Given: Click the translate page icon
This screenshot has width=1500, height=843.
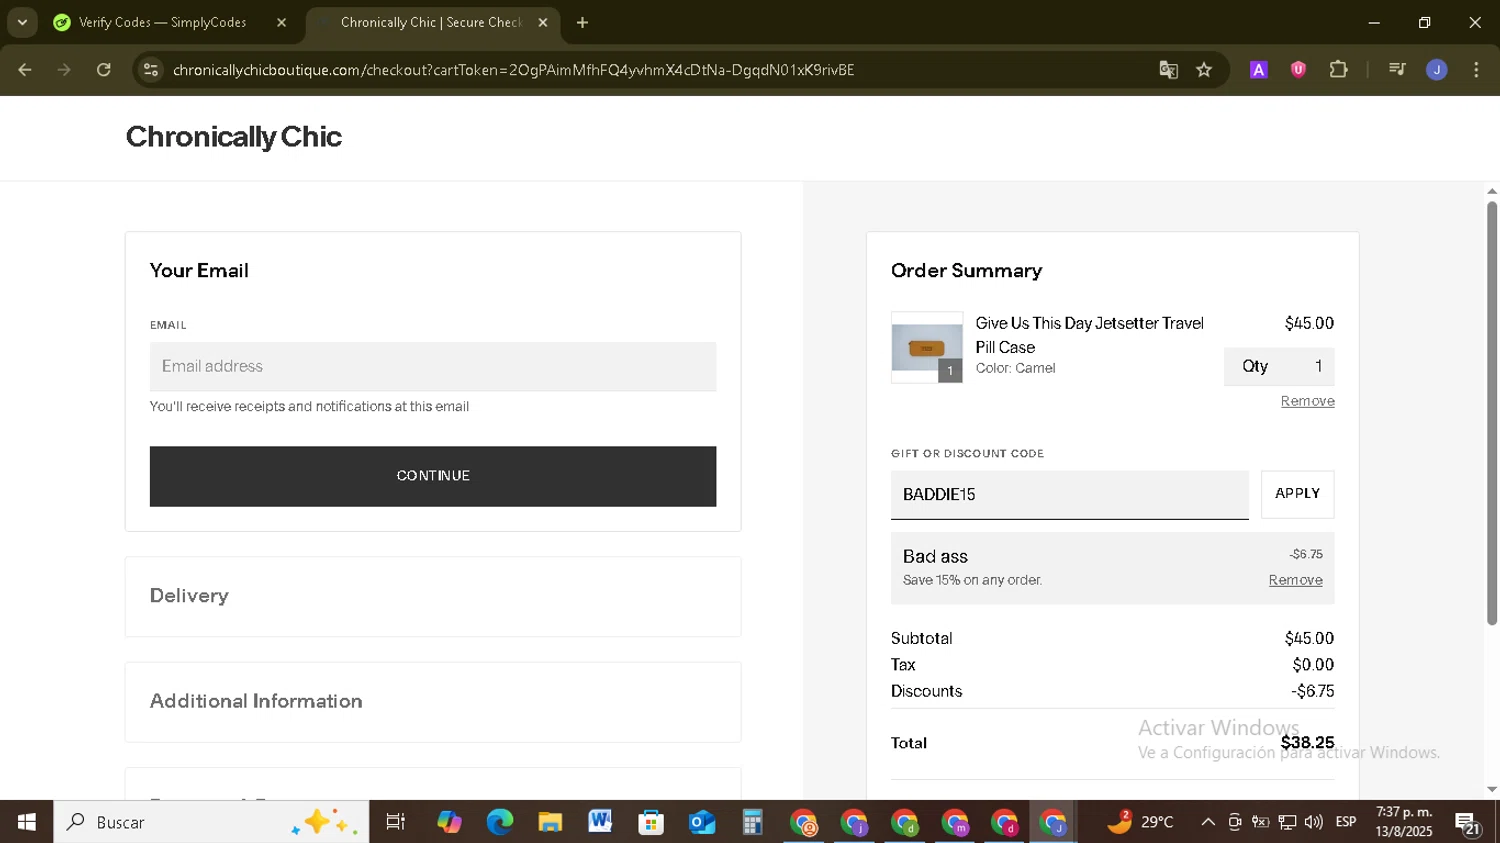Looking at the screenshot, I should pyautogui.click(x=1168, y=70).
